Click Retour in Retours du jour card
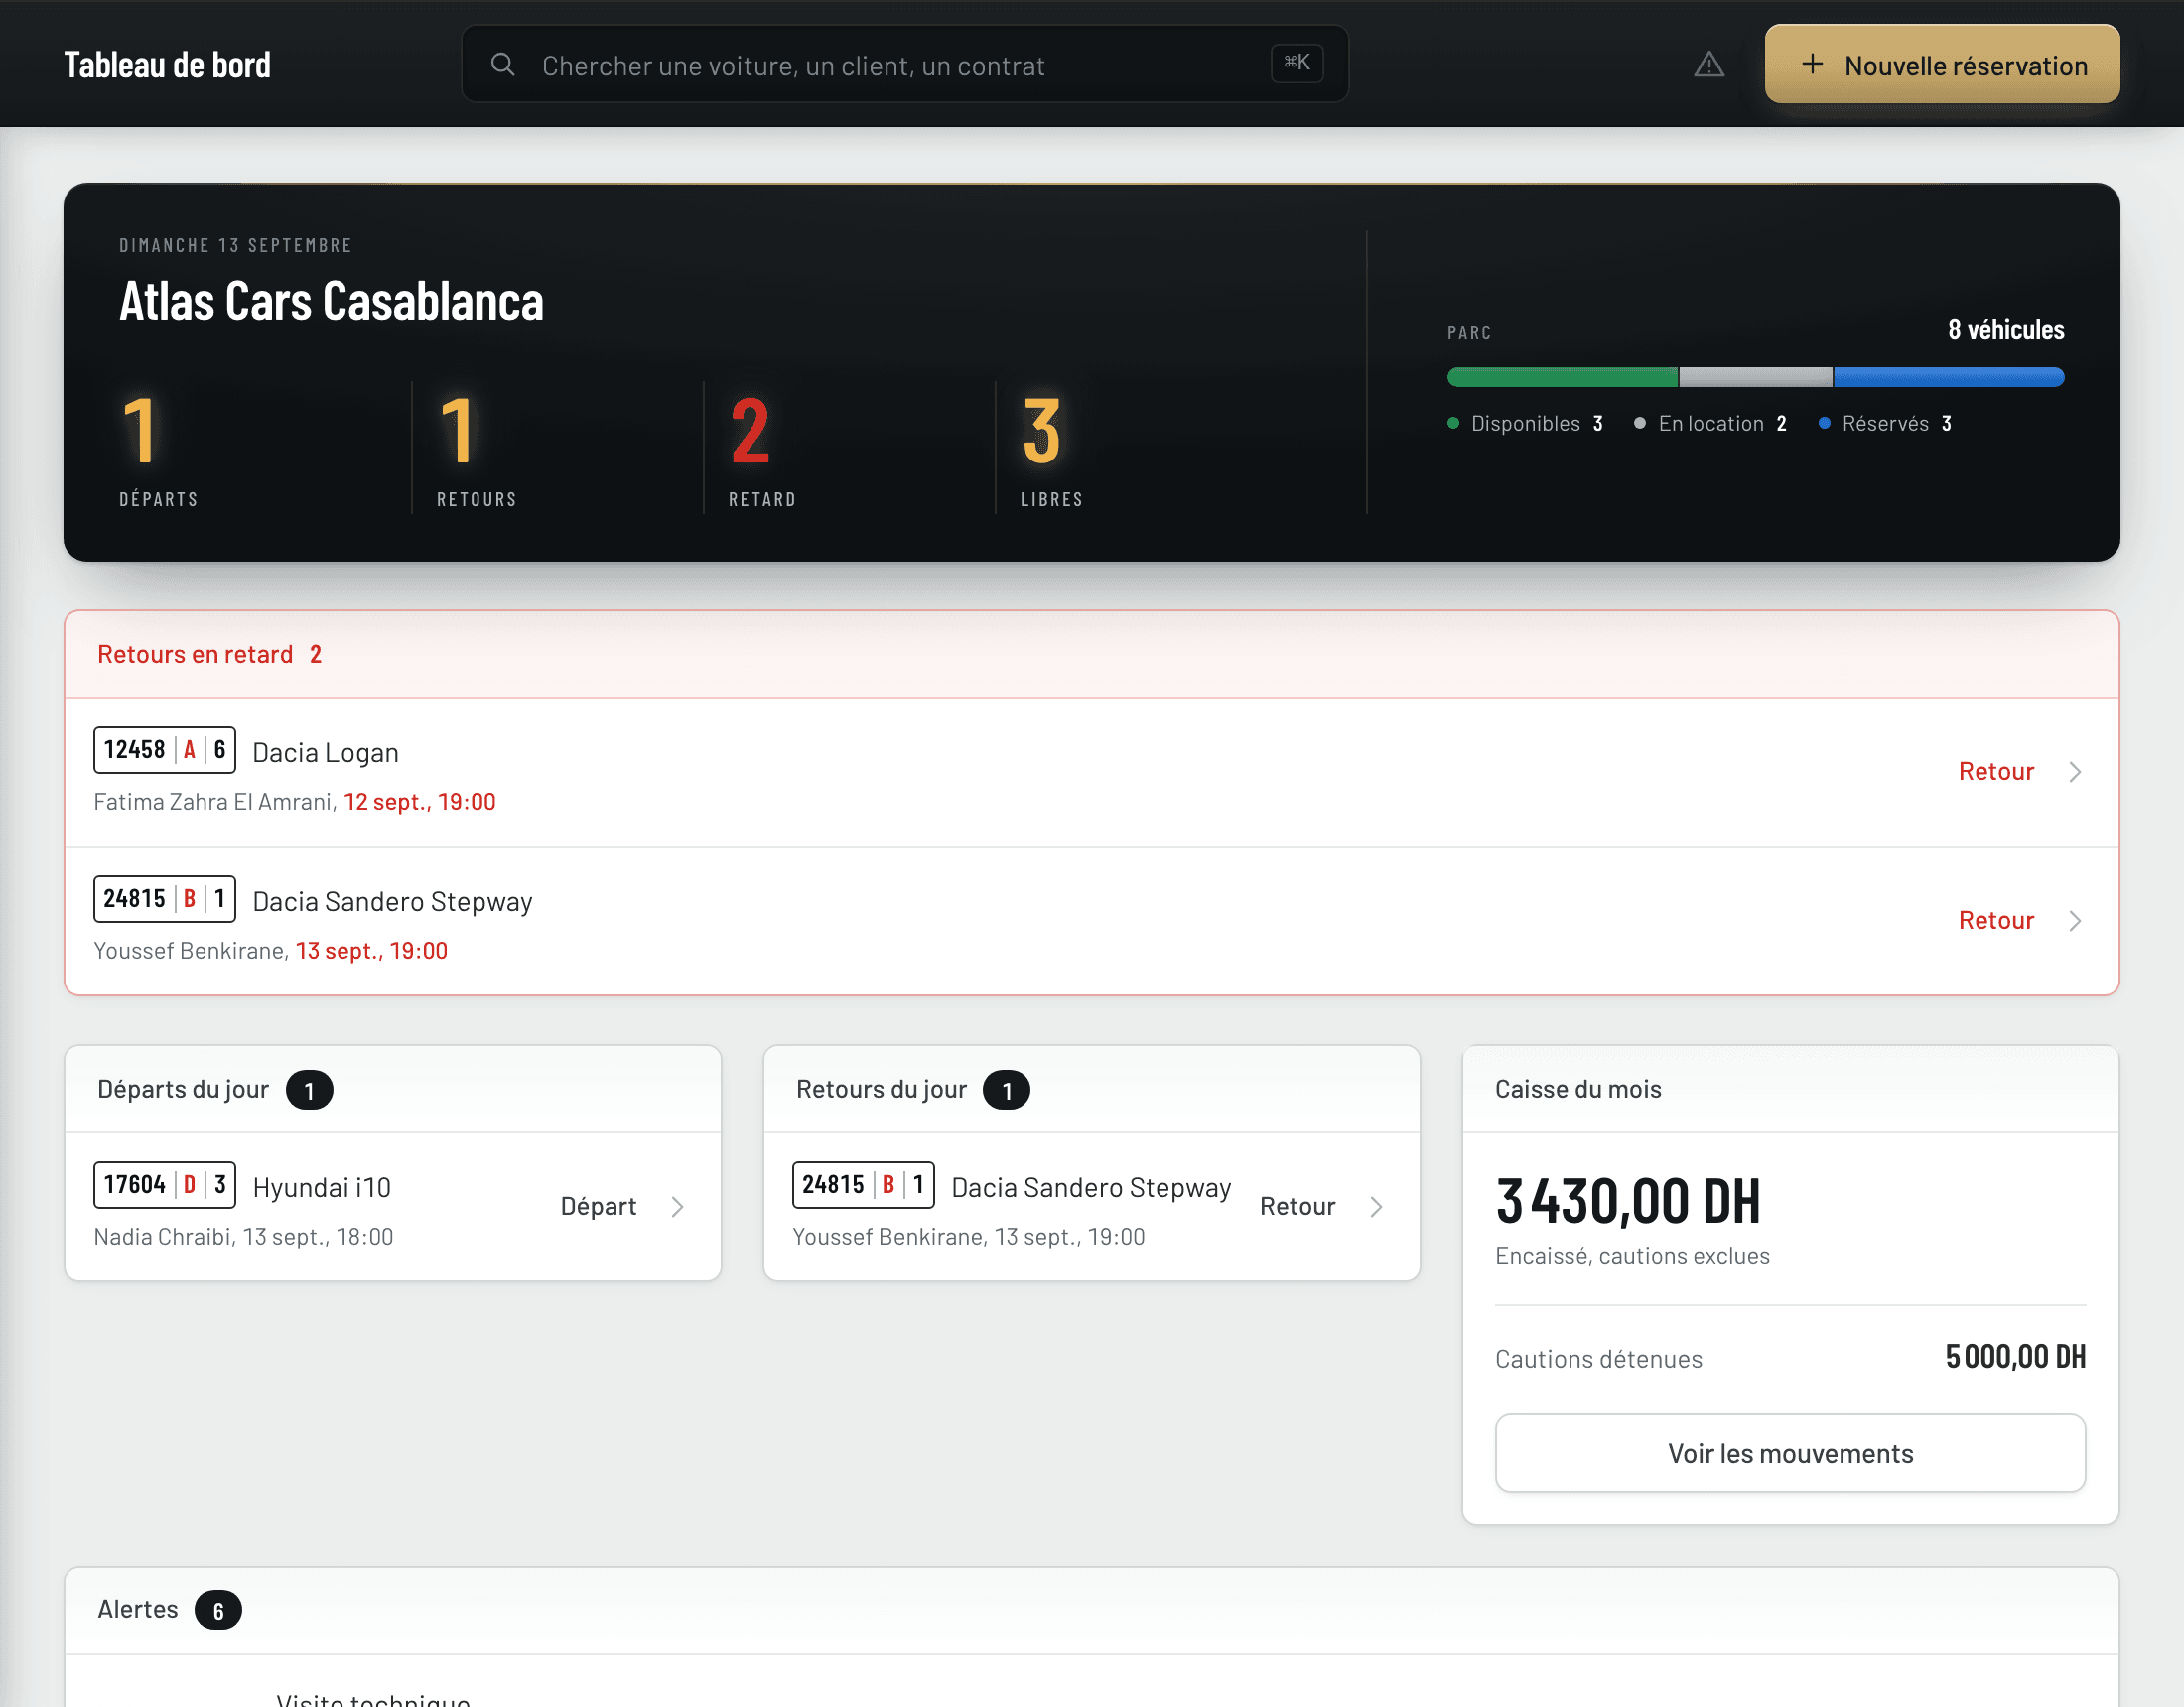The width and height of the screenshot is (2184, 1707). (1297, 1207)
